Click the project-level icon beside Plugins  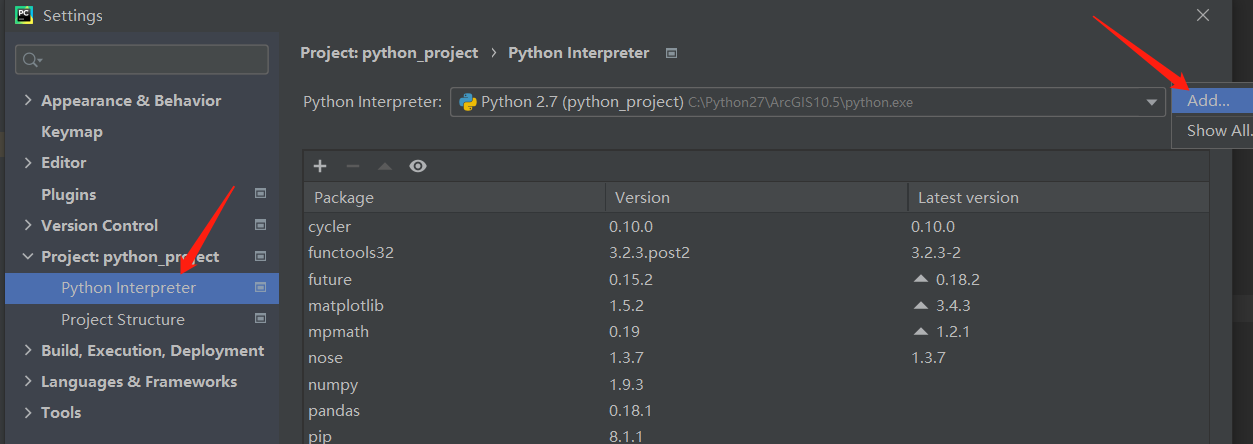(x=261, y=194)
